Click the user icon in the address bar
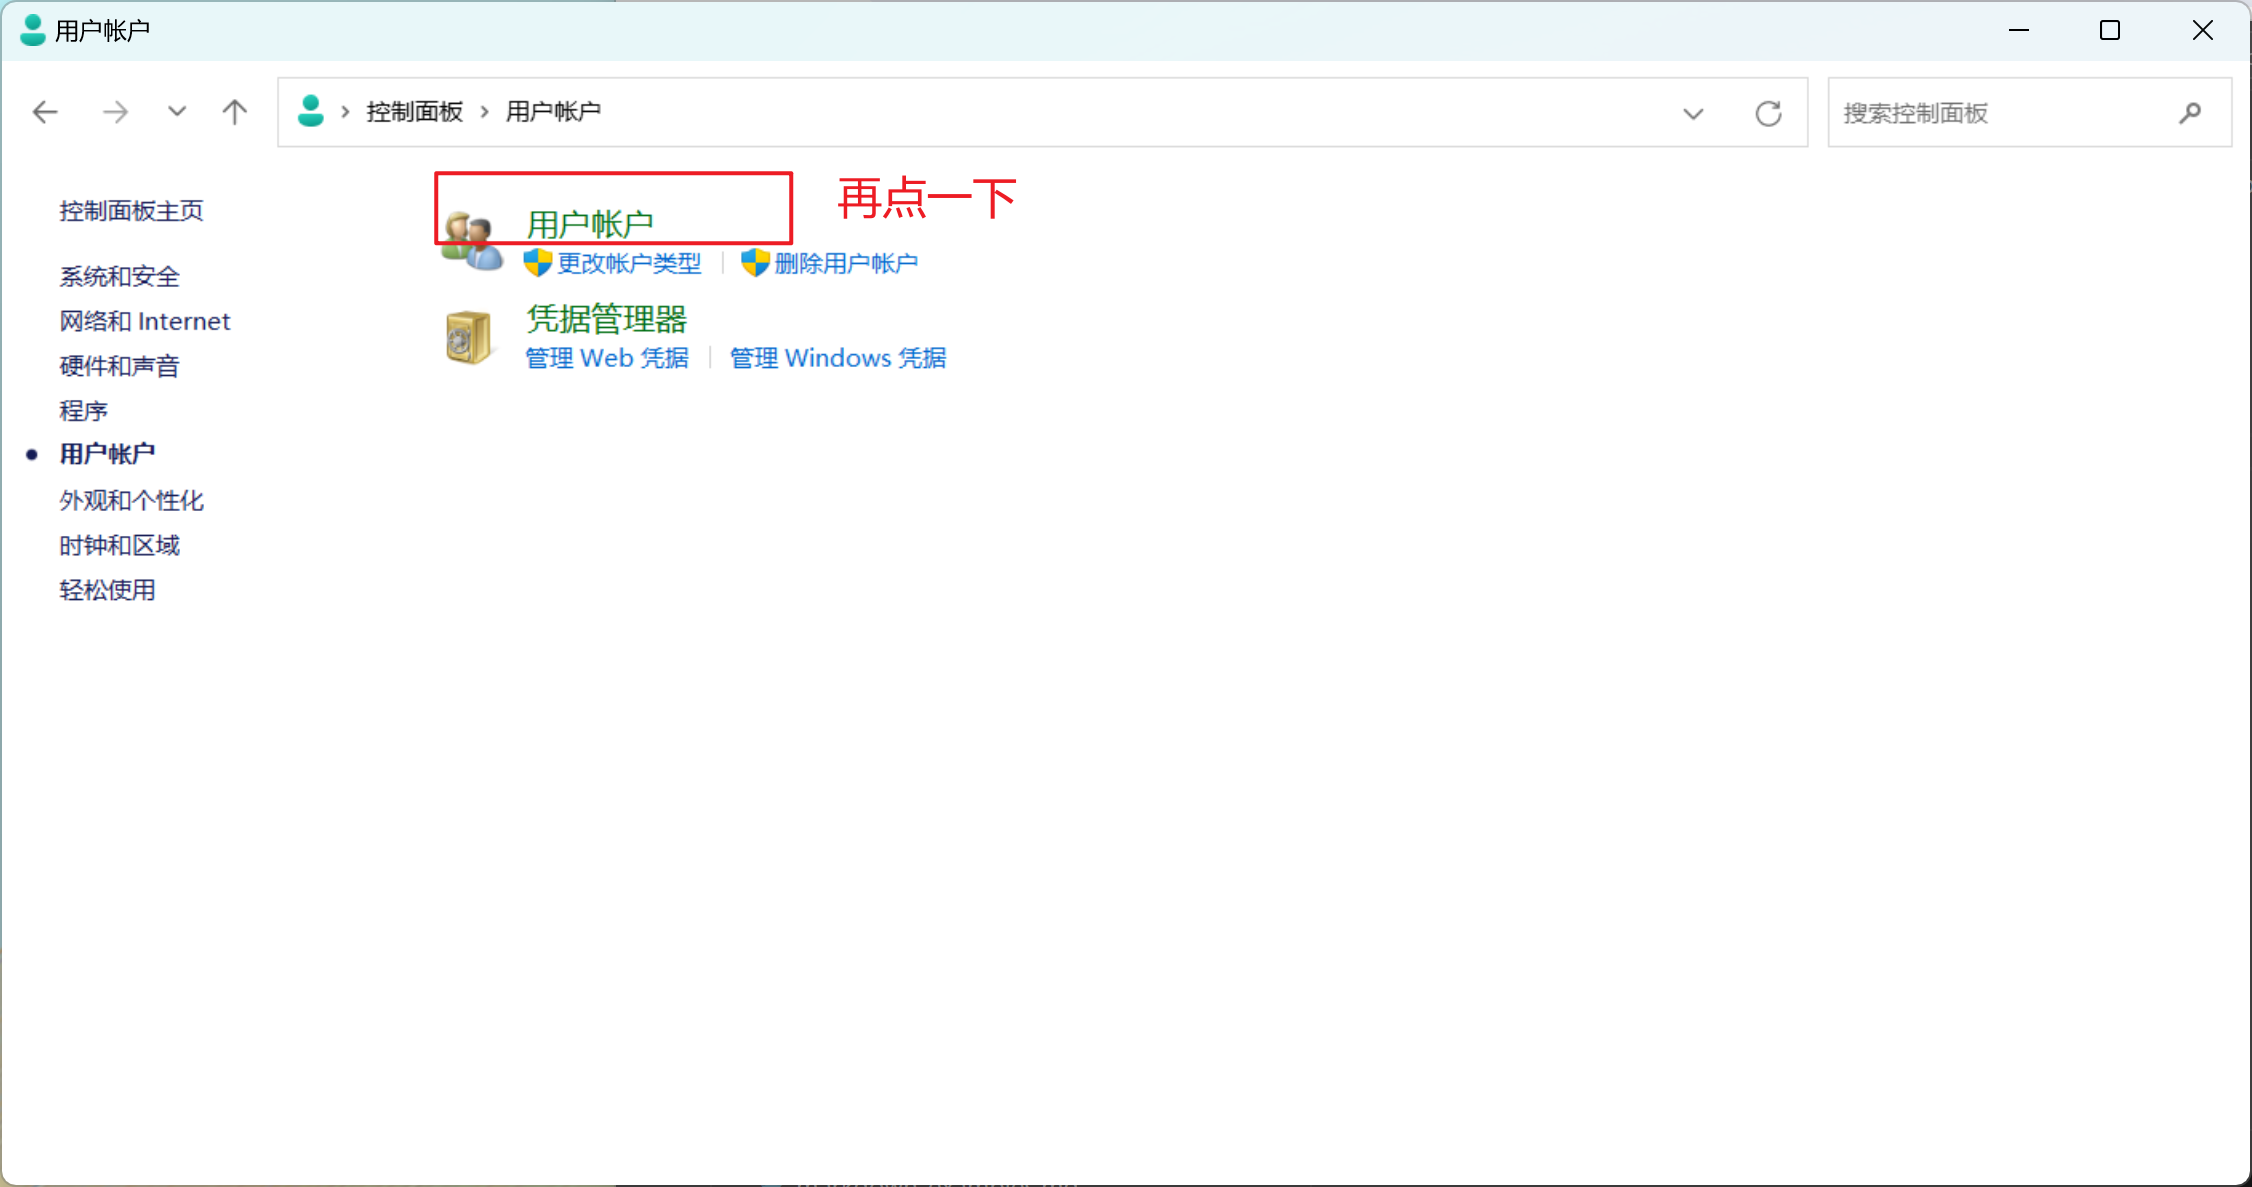 [x=311, y=111]
